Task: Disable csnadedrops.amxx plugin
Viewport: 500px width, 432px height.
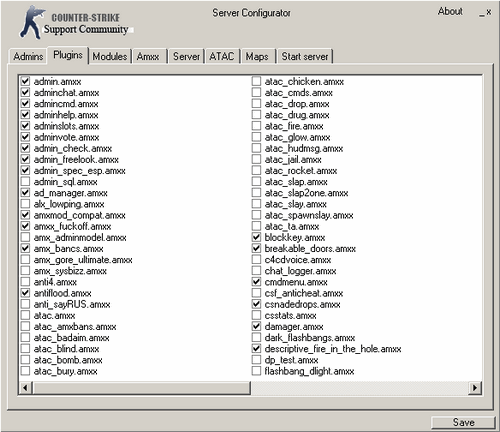Action: pyautogui.click(x=256, y=304)
